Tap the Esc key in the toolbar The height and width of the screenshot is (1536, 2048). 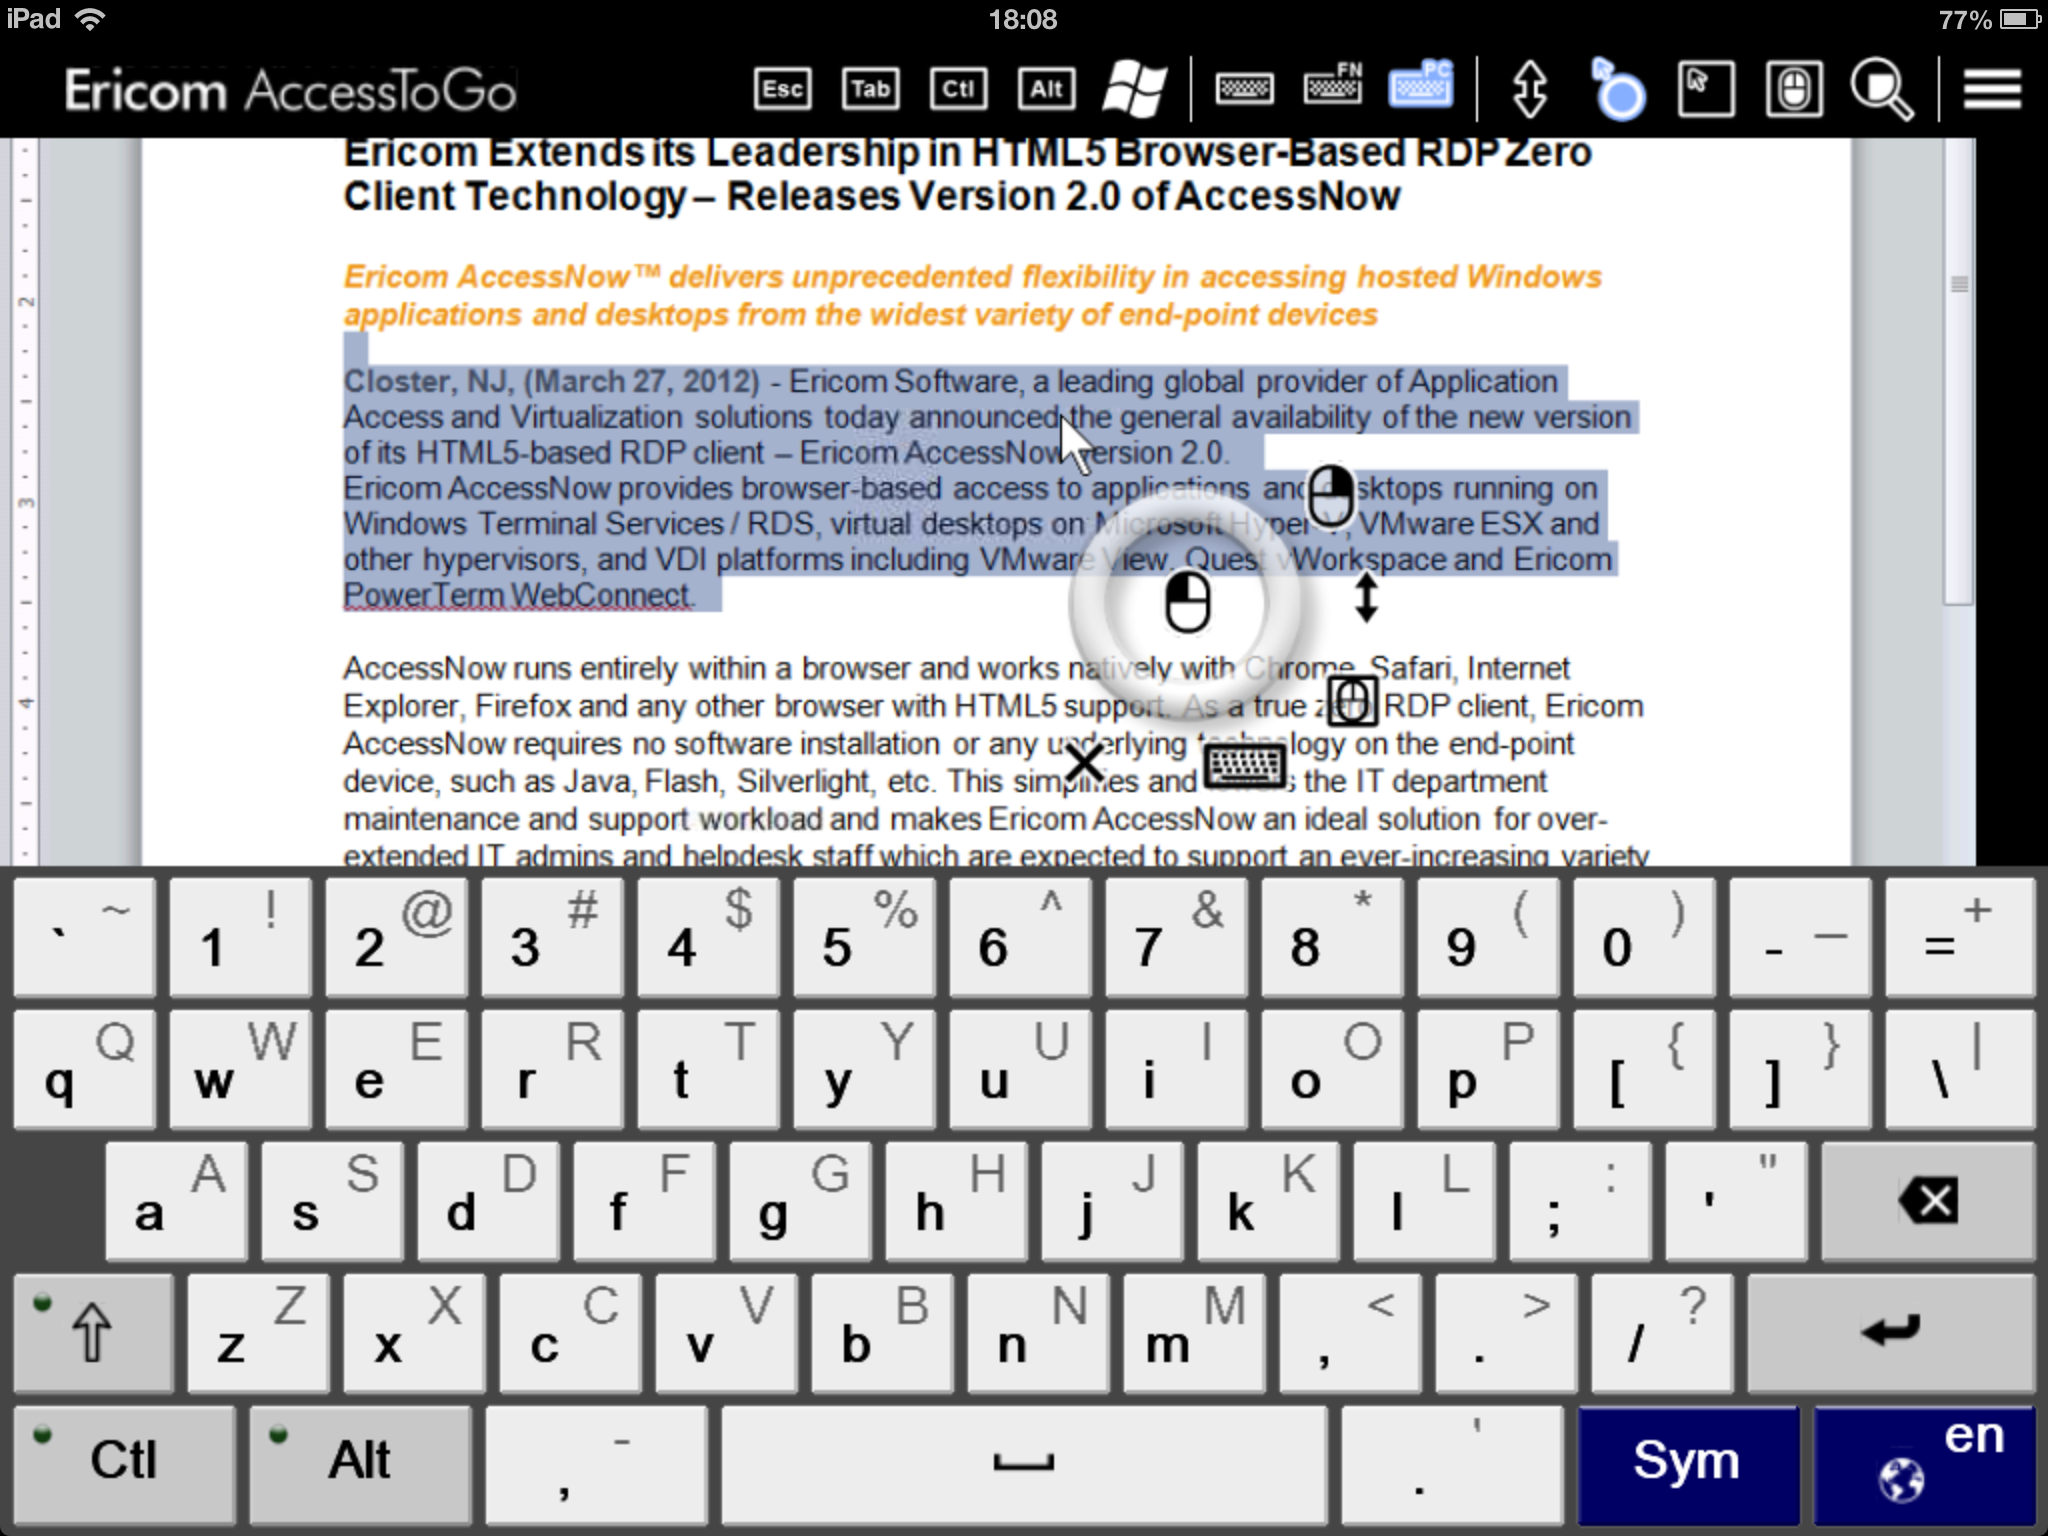[782, 90]
